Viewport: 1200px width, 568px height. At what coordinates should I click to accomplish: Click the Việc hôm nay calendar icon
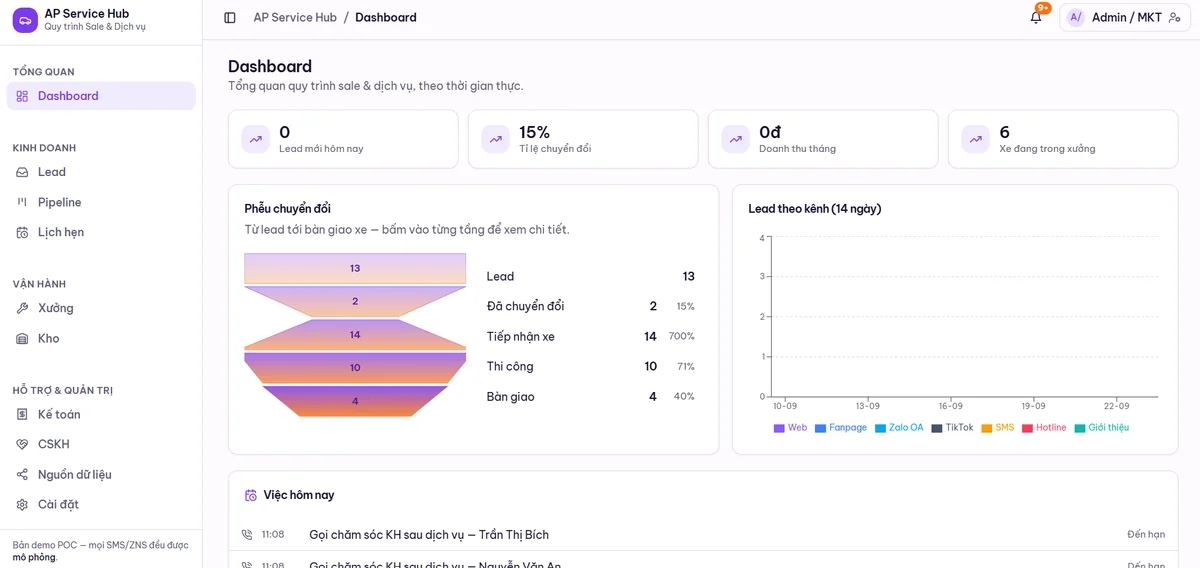[x=251, y=495]
